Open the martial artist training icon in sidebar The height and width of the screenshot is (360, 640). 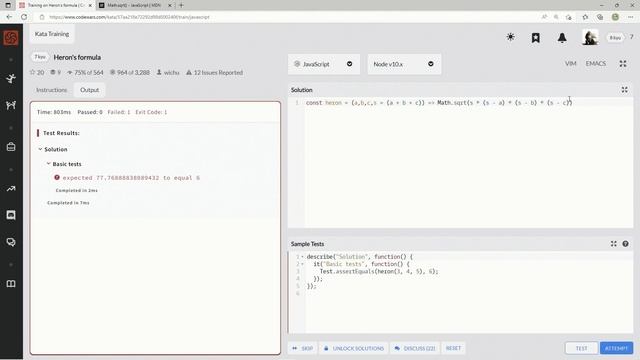(x=11, y=78)
